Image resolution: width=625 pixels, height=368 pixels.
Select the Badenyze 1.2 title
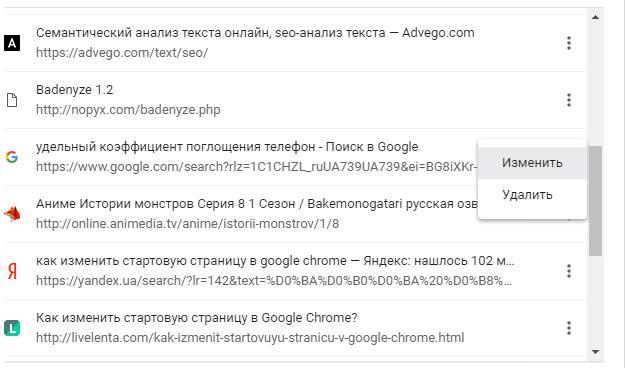pyautogui.click(x=75, y=90)
